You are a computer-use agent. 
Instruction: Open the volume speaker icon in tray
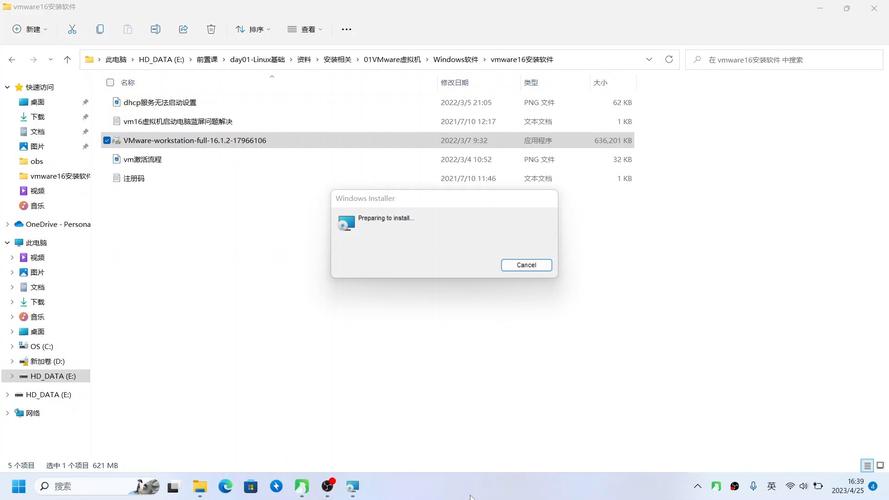coord(803,486)
